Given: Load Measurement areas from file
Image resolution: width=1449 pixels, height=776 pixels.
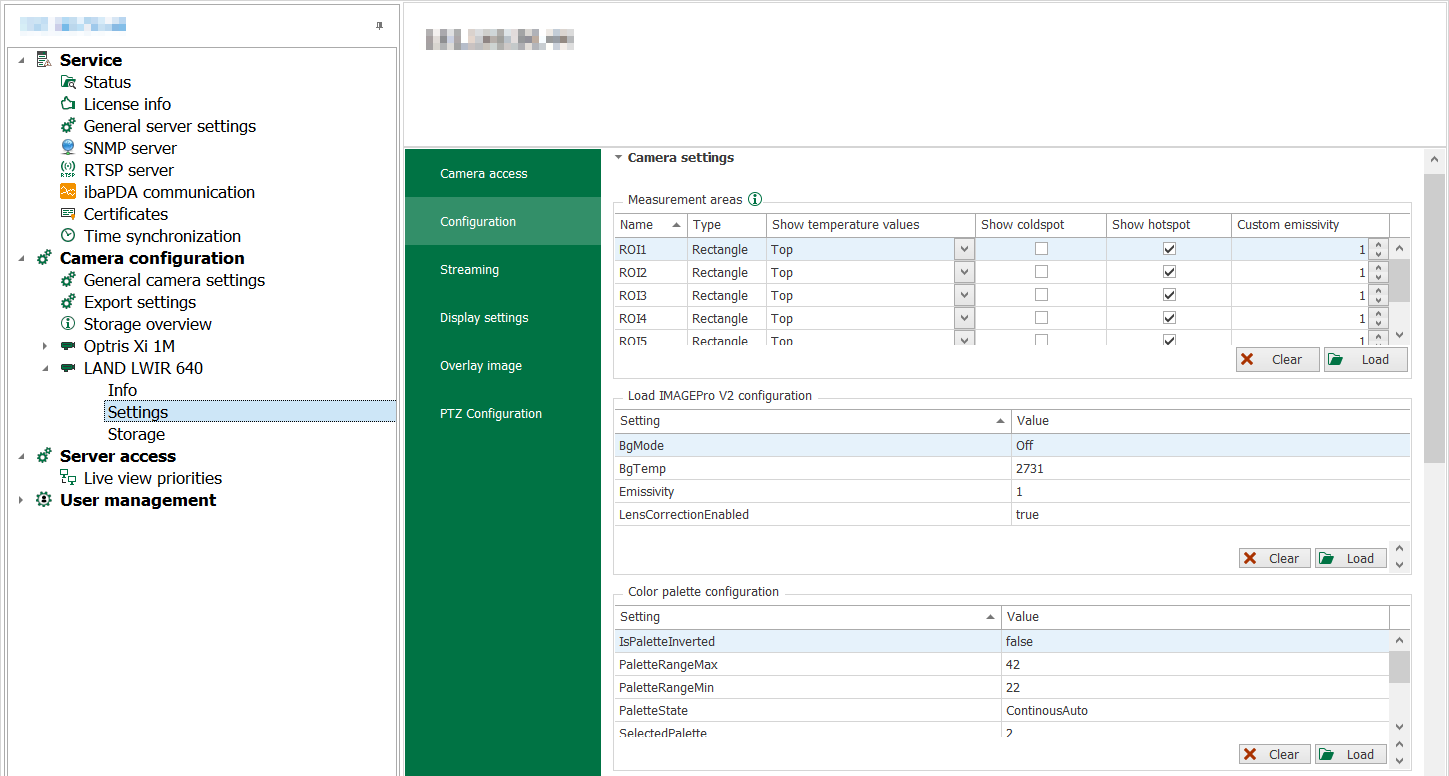Looking at the screenshot, I should (x=1365, y=359).
